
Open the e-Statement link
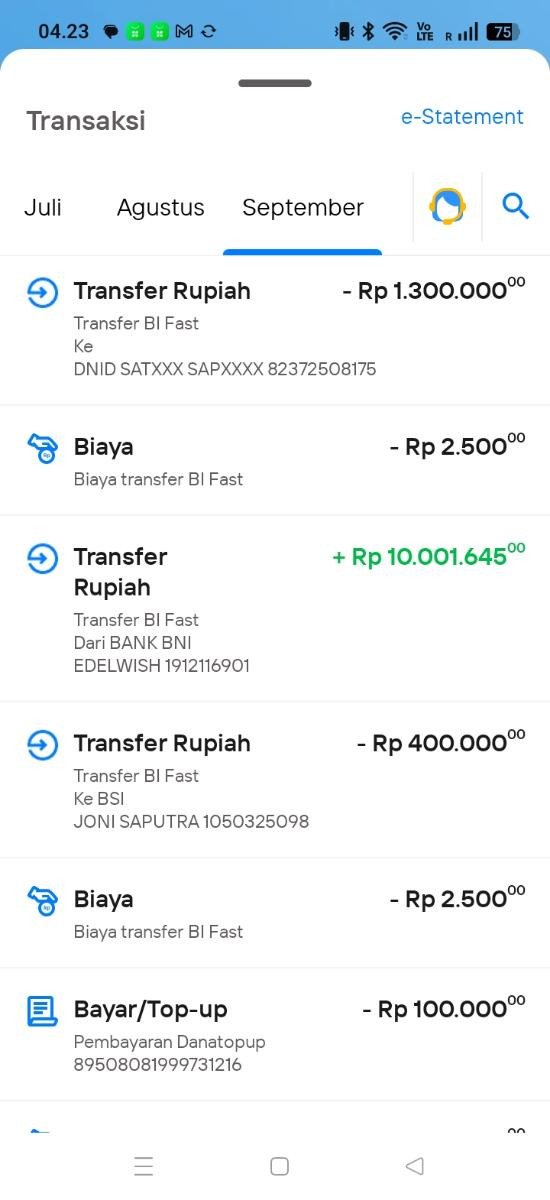[x=462, y=117]
